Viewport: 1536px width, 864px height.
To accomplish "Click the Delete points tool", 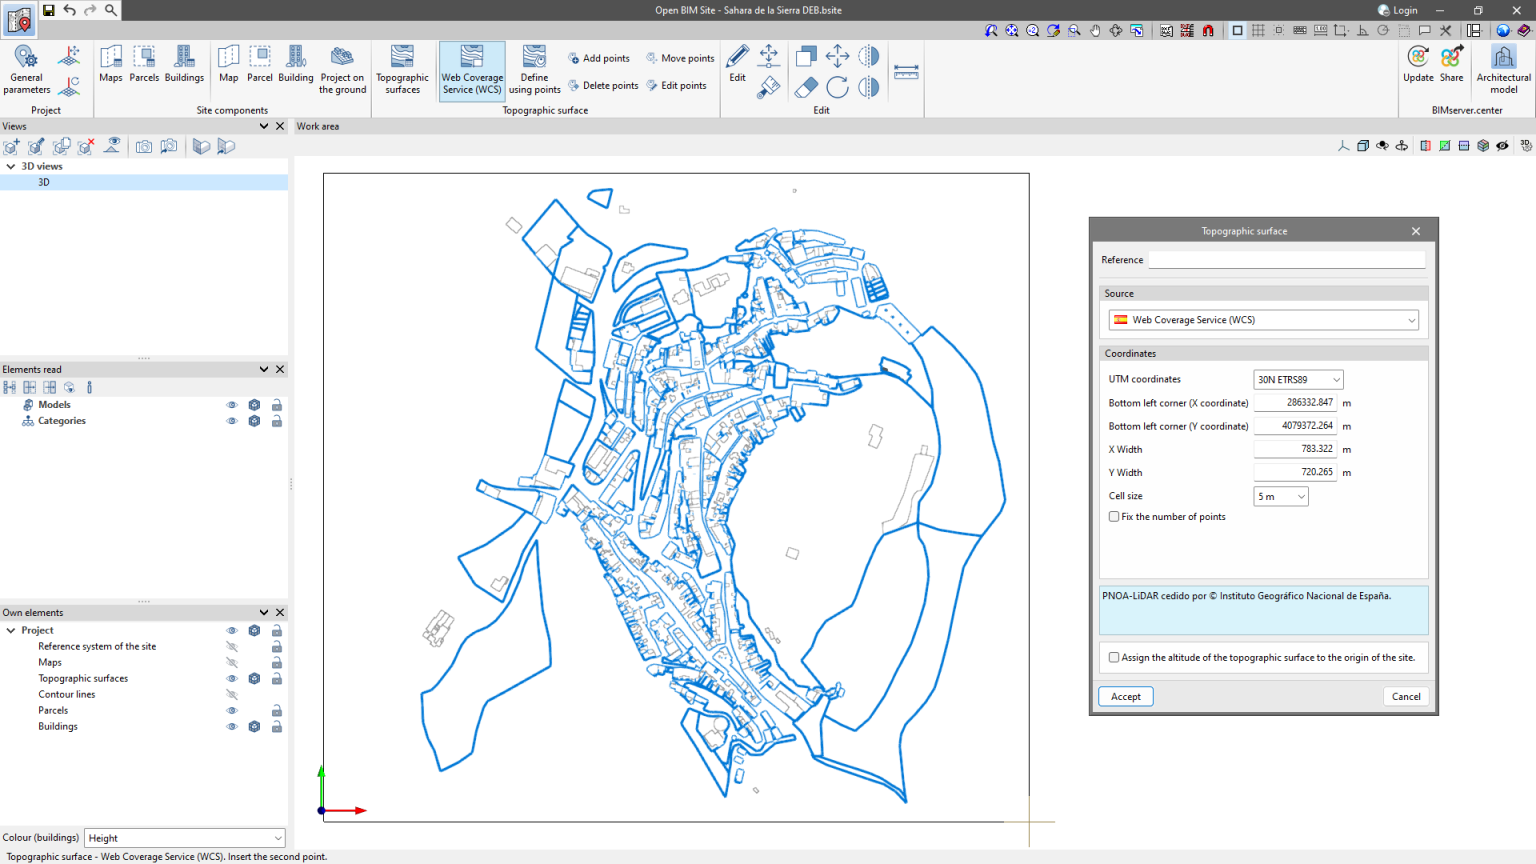I will click(603, 86).
